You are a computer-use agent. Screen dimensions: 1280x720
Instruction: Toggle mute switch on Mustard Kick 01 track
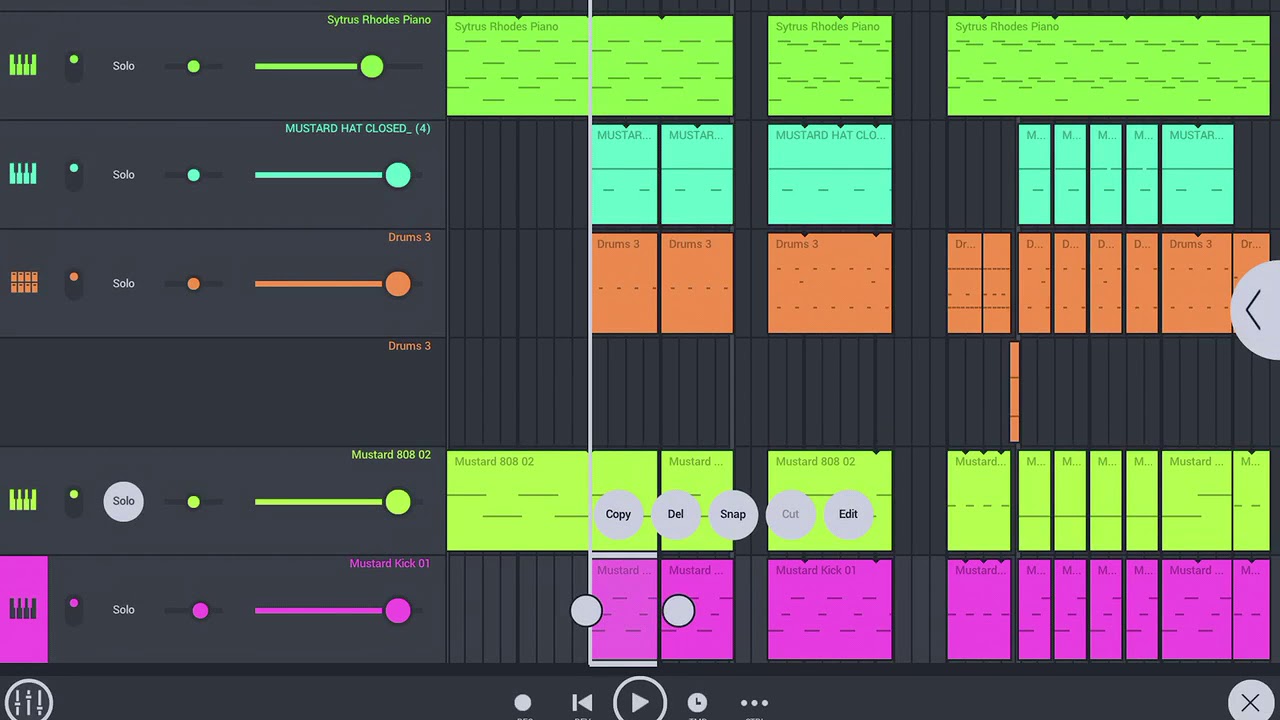pyautogui.click(x=74, y=609)
